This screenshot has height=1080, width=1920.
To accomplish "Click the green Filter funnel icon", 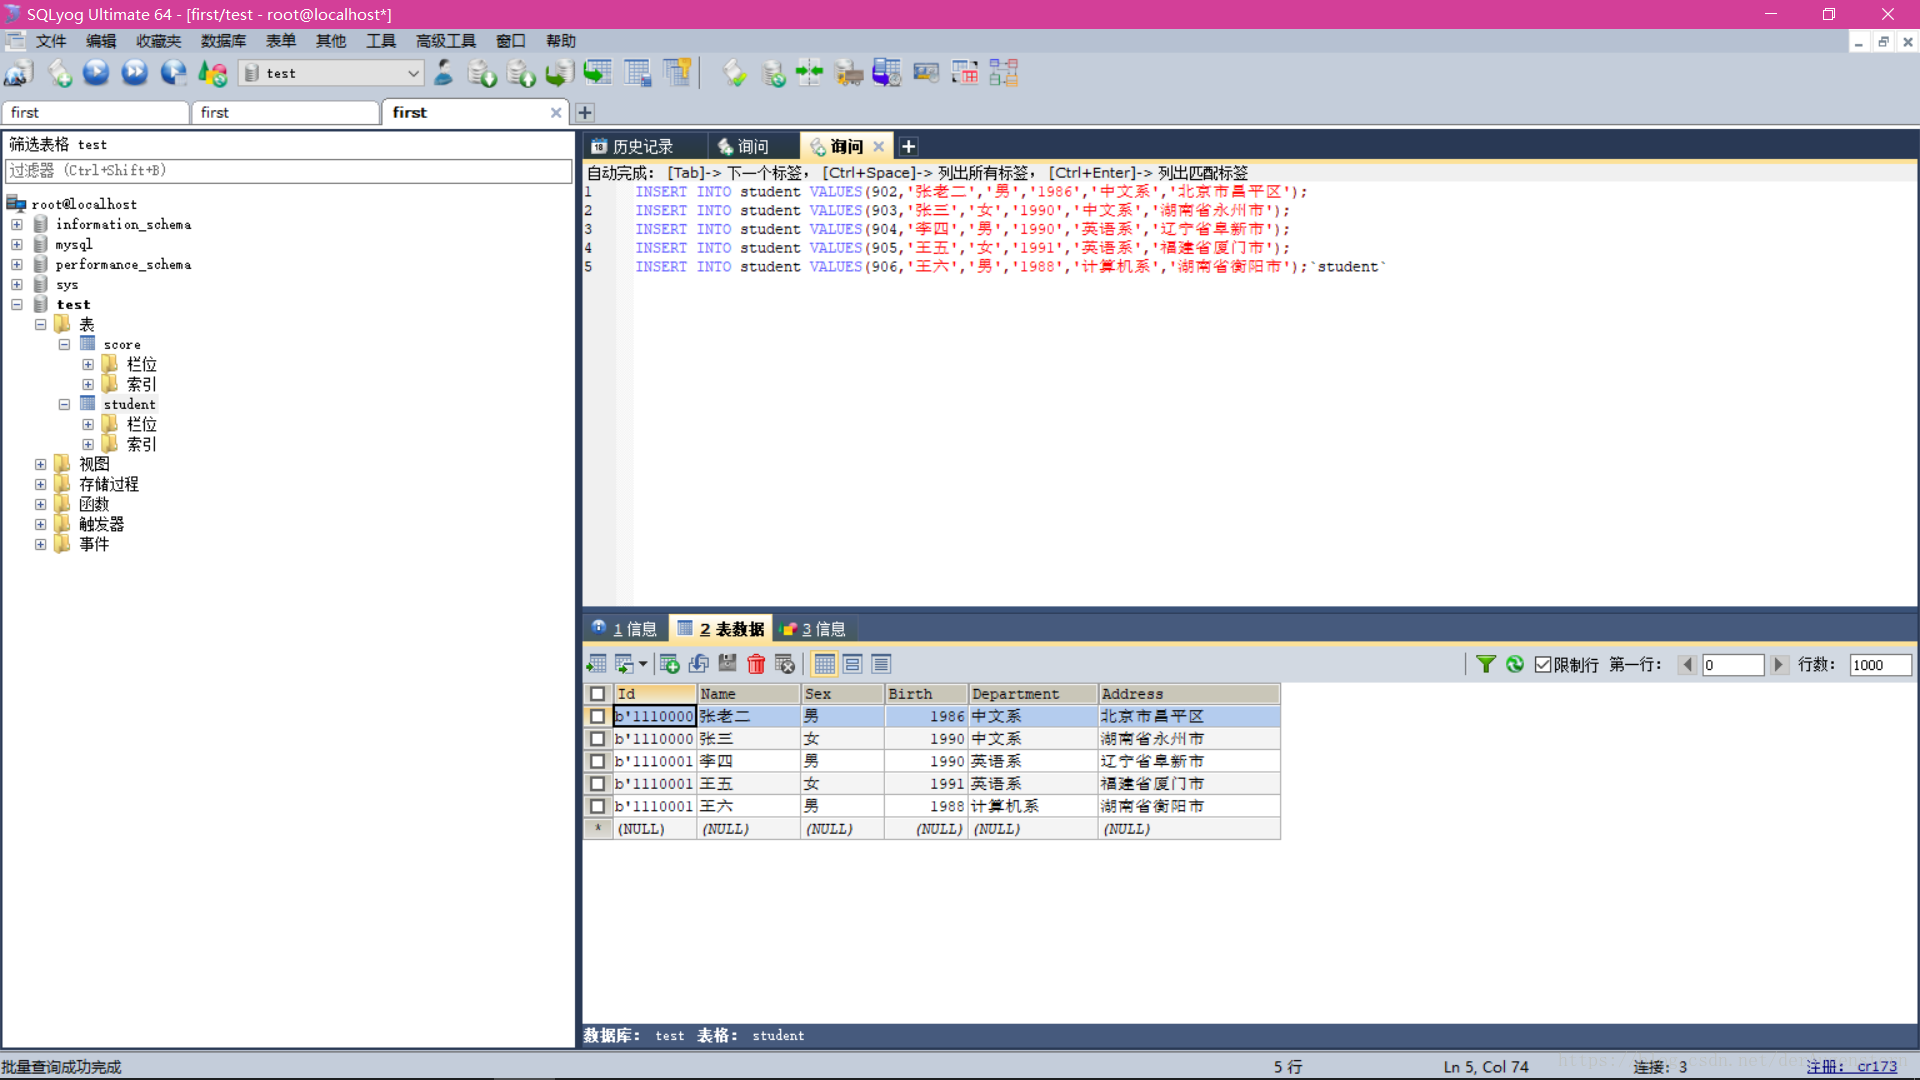I will pyautogui.click(x=1486, y=664).
